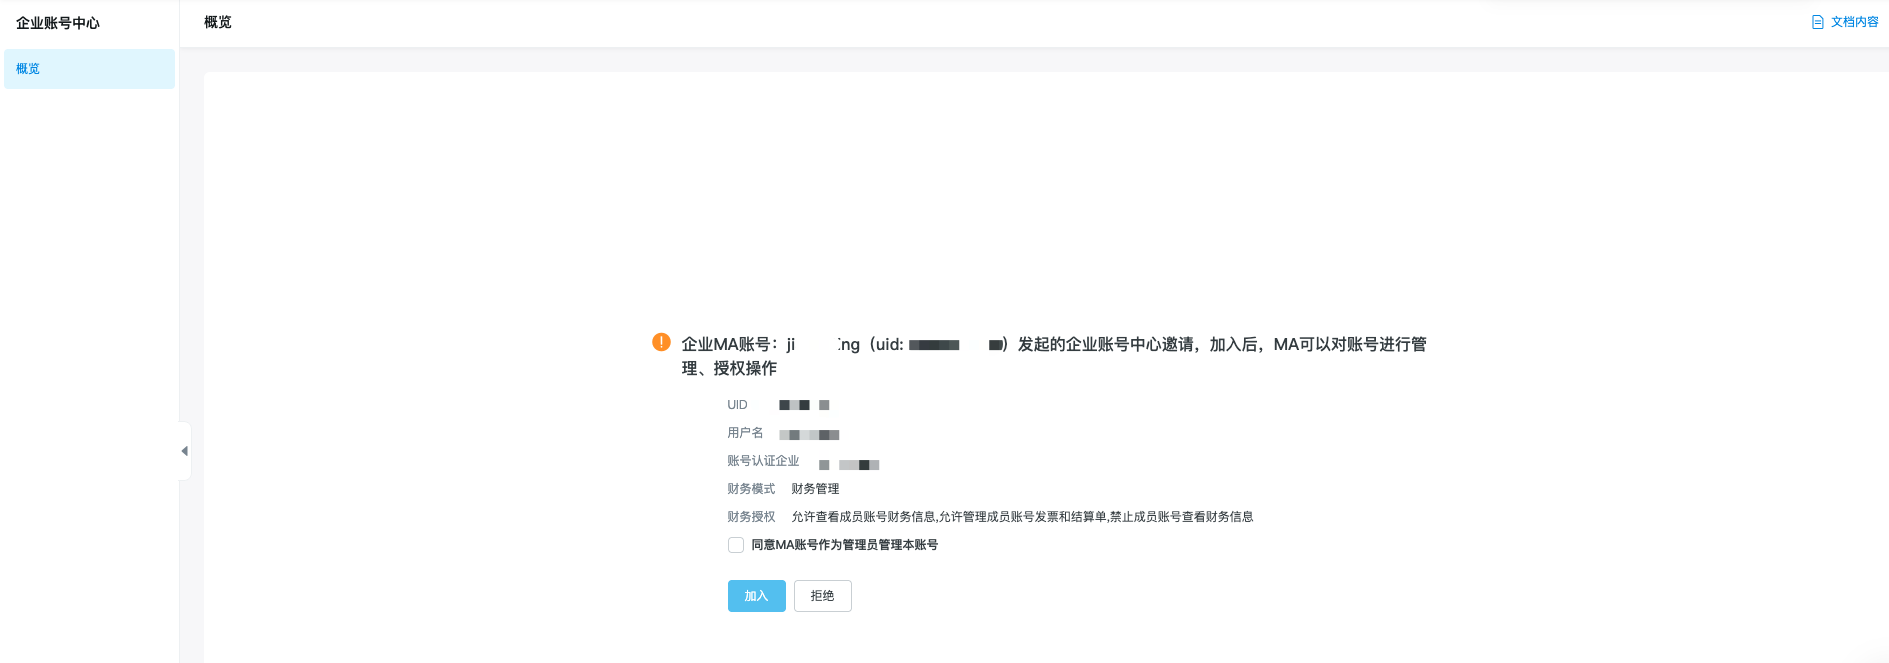This screenshot has width=1889, height=663.
Task: Click the 财务管理 mode value
Action: click(x=815, y=489)
